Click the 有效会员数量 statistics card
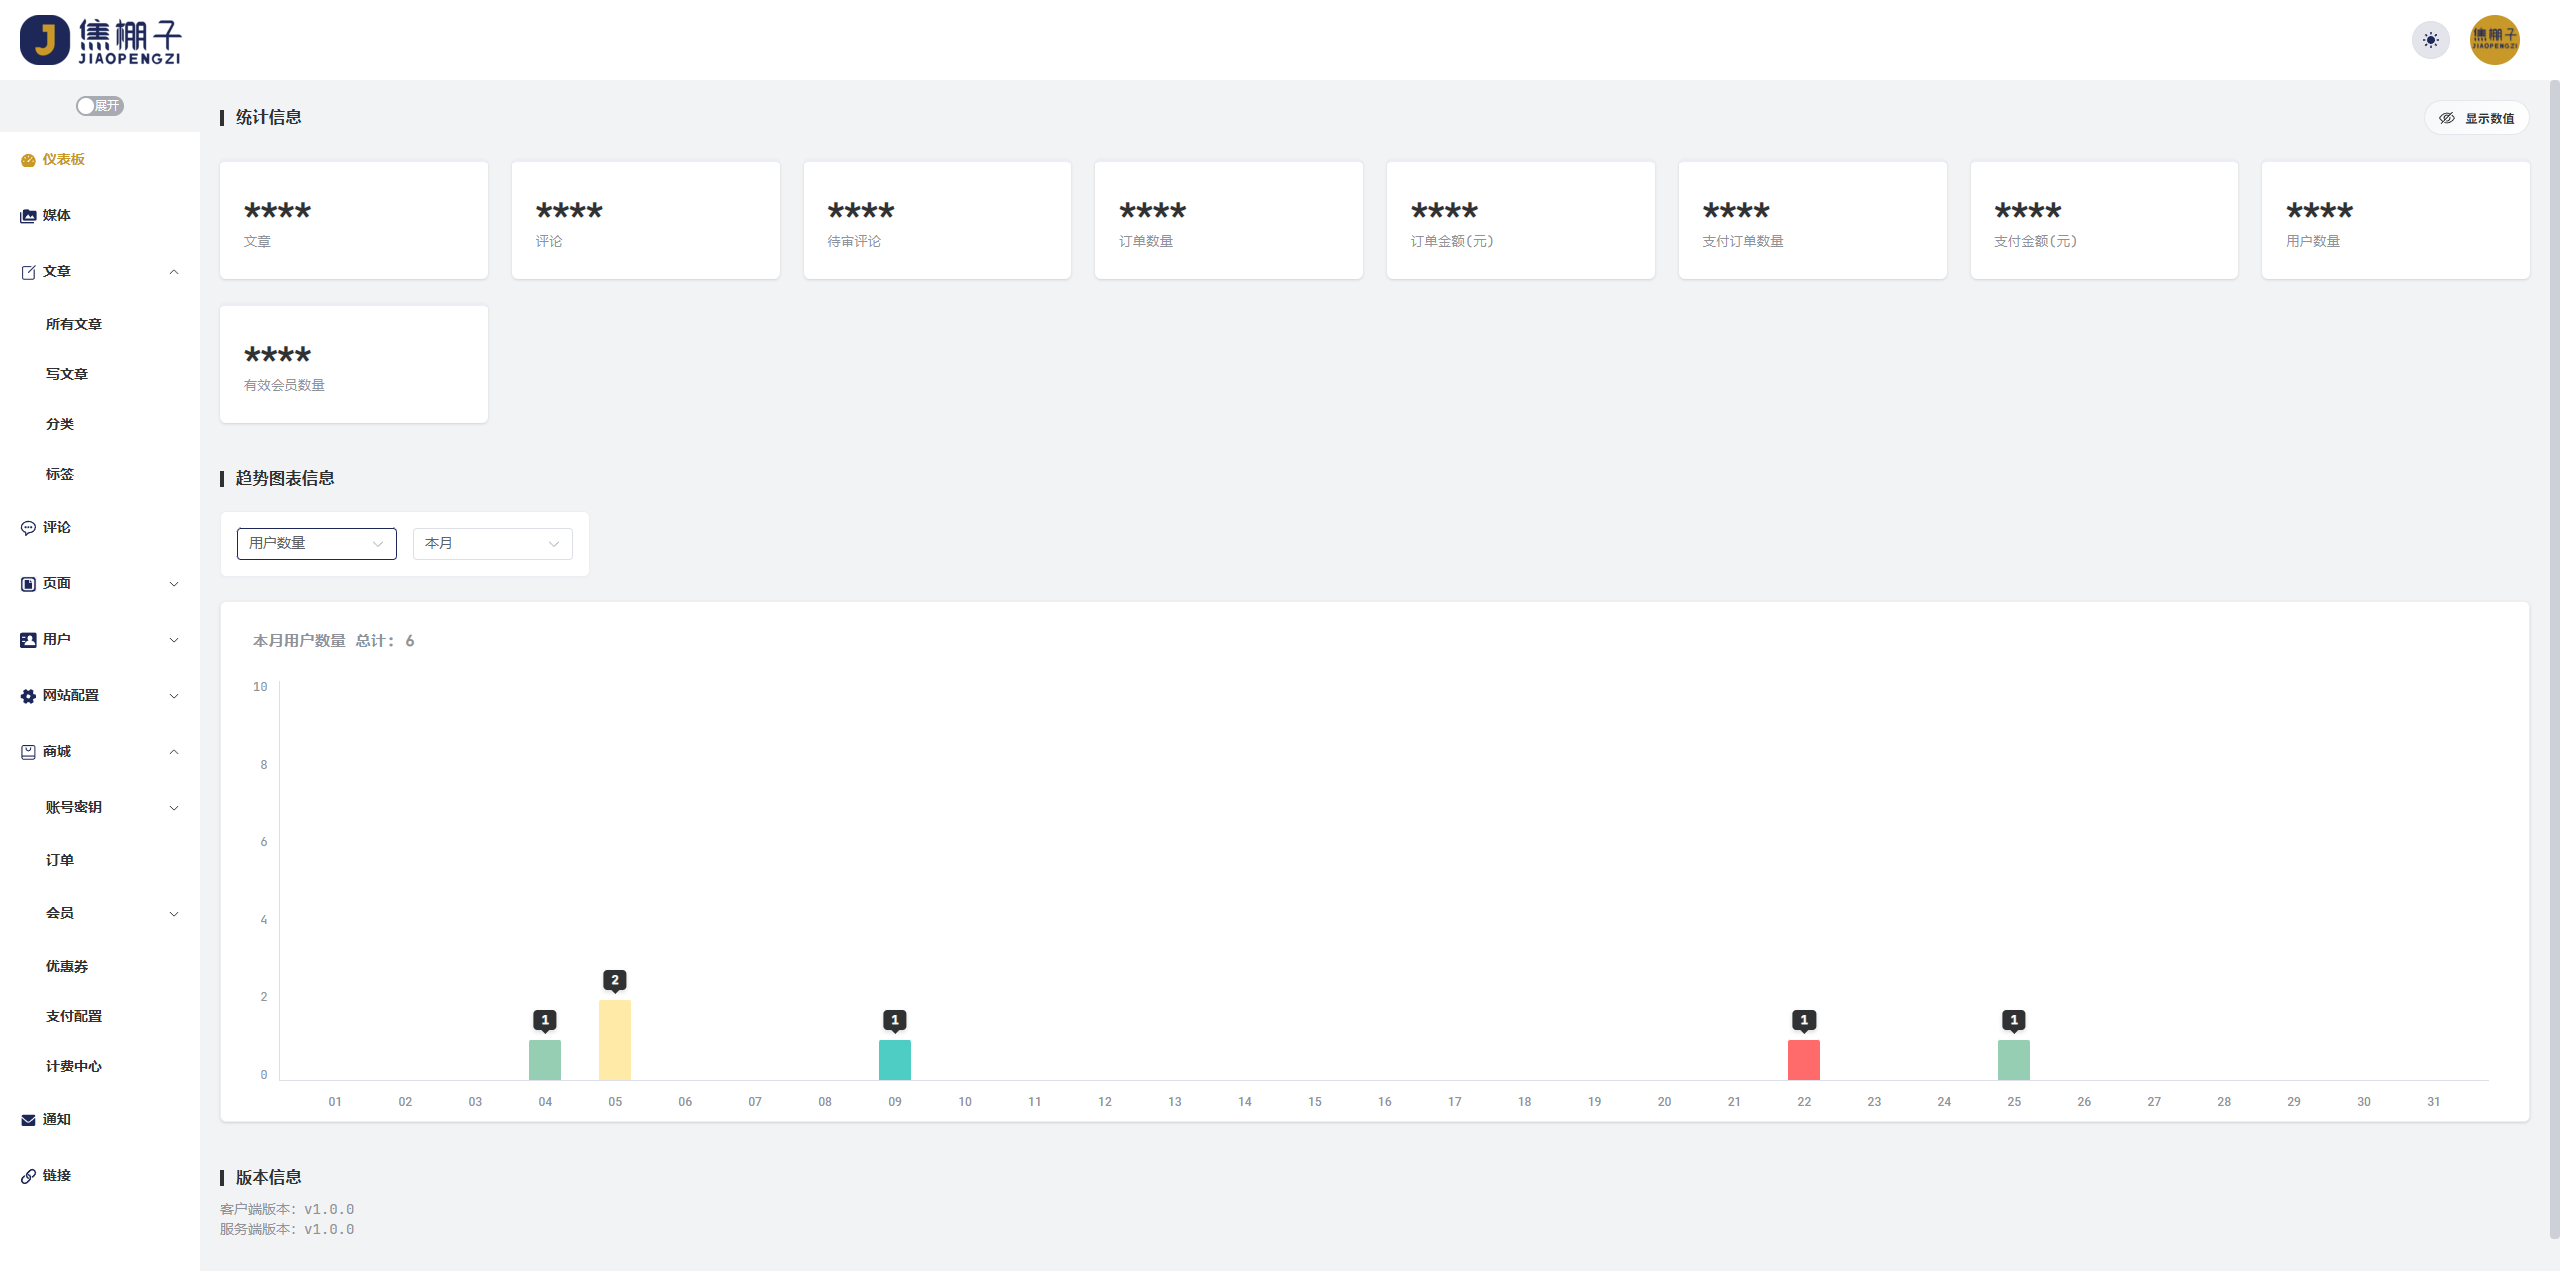 [x=354, y=364]
